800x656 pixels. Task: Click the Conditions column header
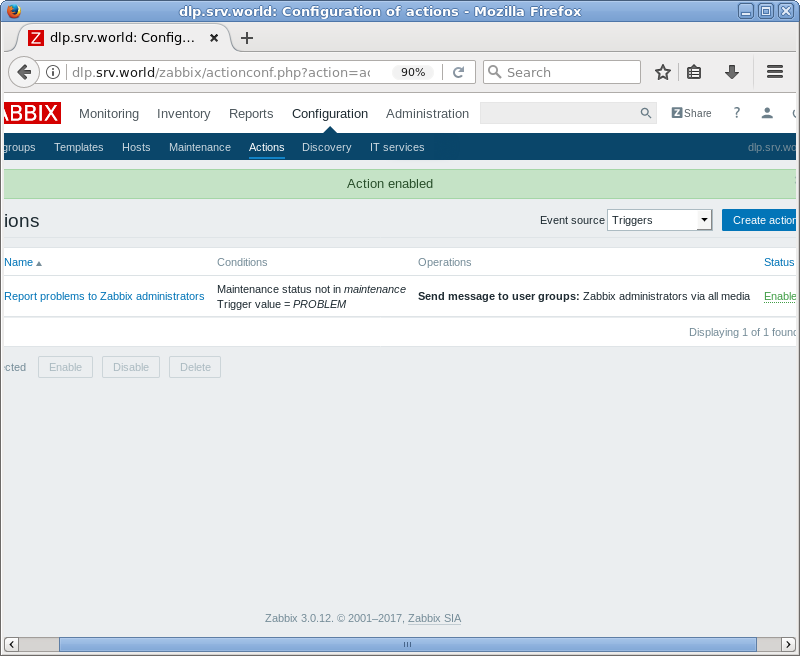point(242,262)
